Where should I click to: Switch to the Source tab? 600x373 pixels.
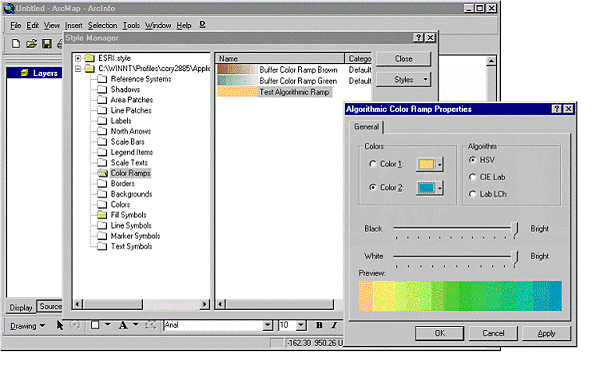(50, 306)
